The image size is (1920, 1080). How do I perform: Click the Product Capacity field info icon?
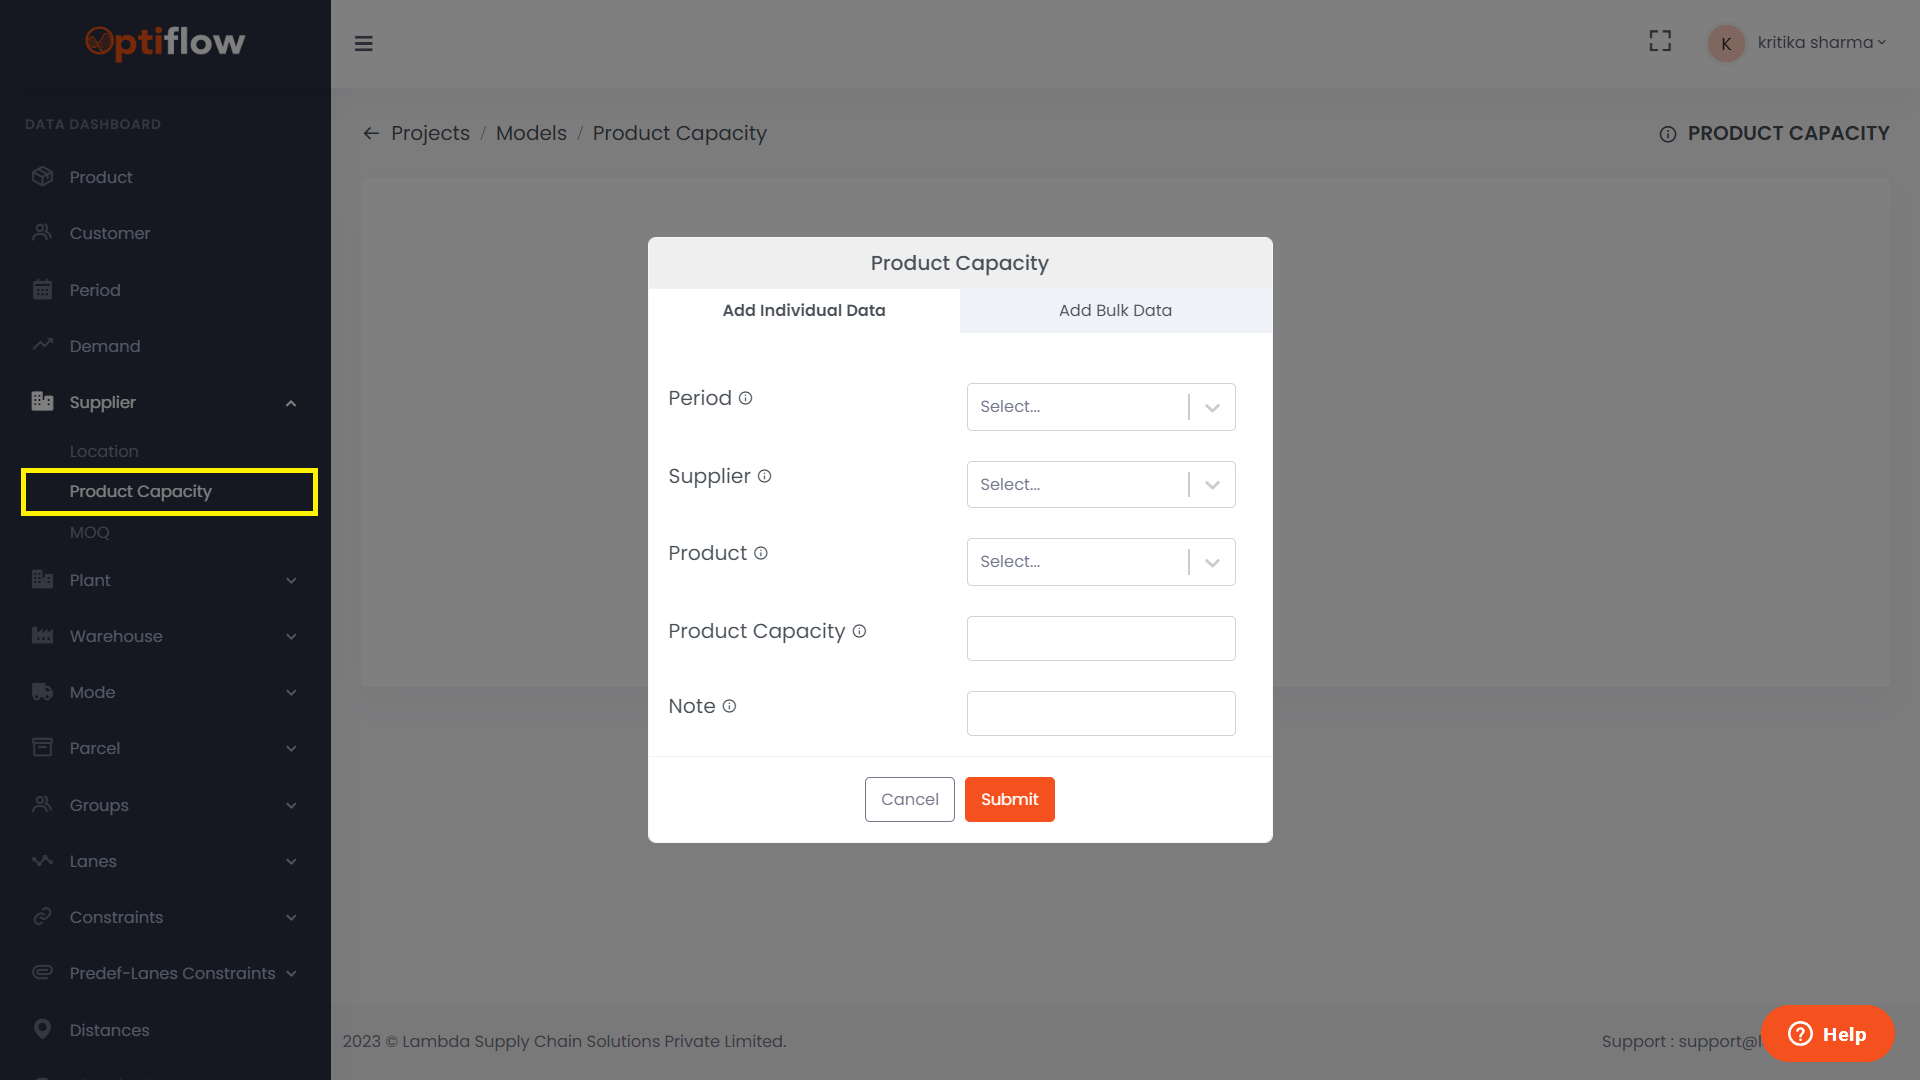pyautogui.click(x=859, y=631)
